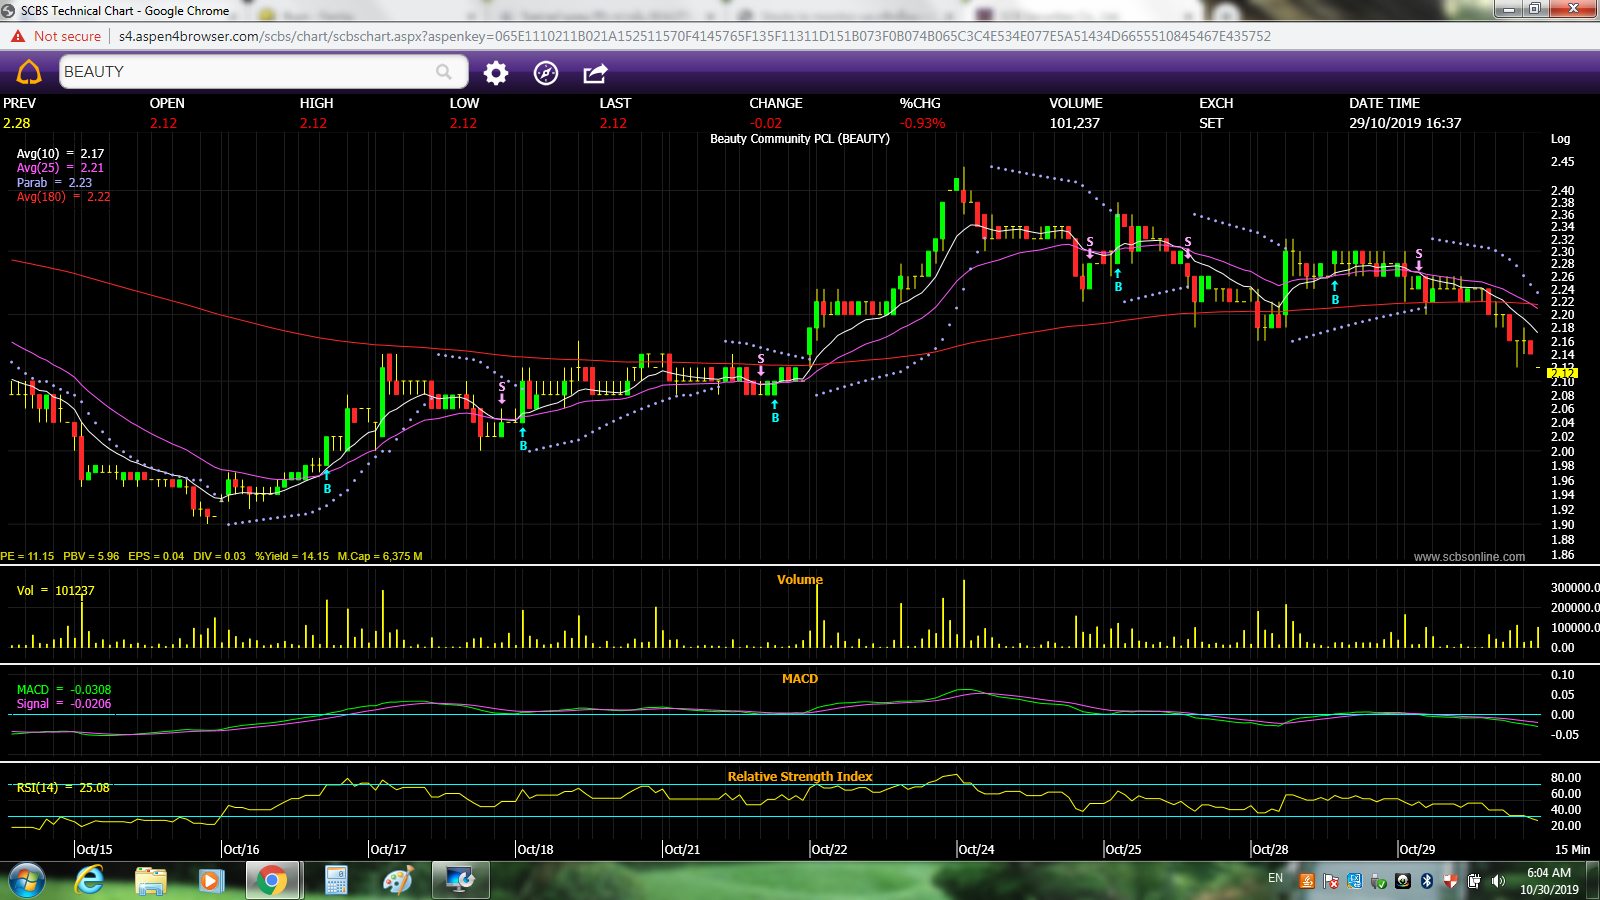Click the www.scbsonline.com link
The width and height of the screenshot is (1600, 900).
point(1469,557)
